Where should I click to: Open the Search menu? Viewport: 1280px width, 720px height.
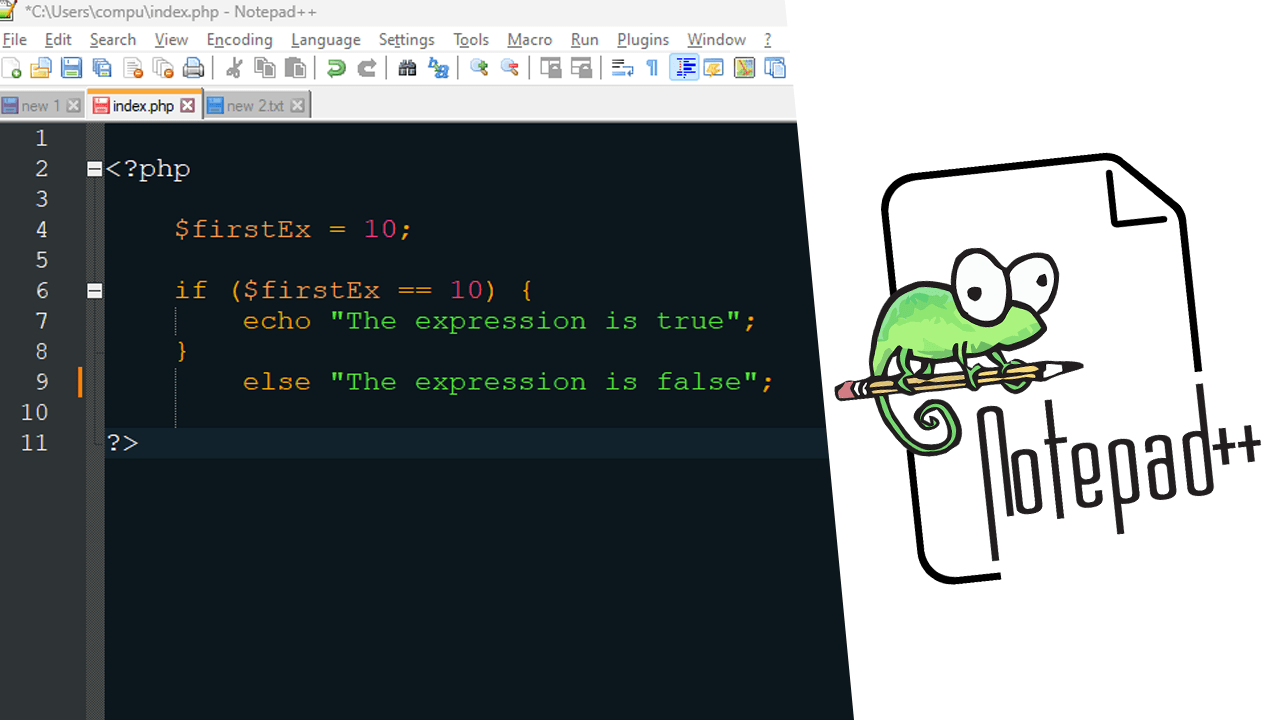point(113,40)
